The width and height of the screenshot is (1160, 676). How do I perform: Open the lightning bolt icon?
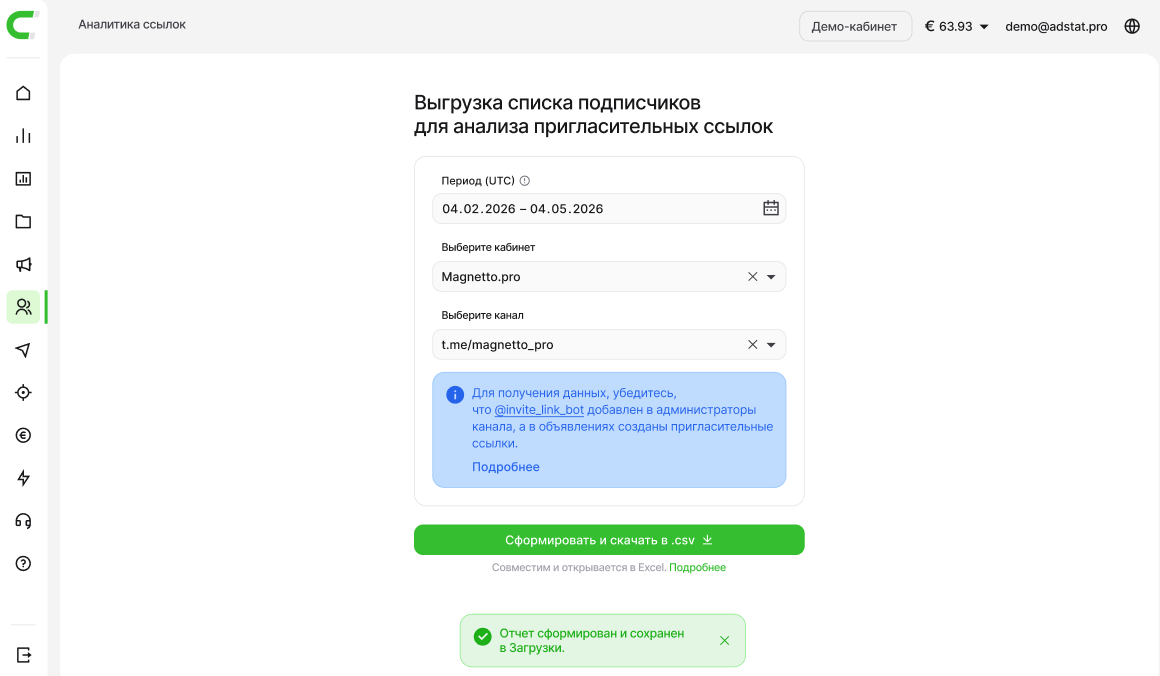click(x=23, y=478)
